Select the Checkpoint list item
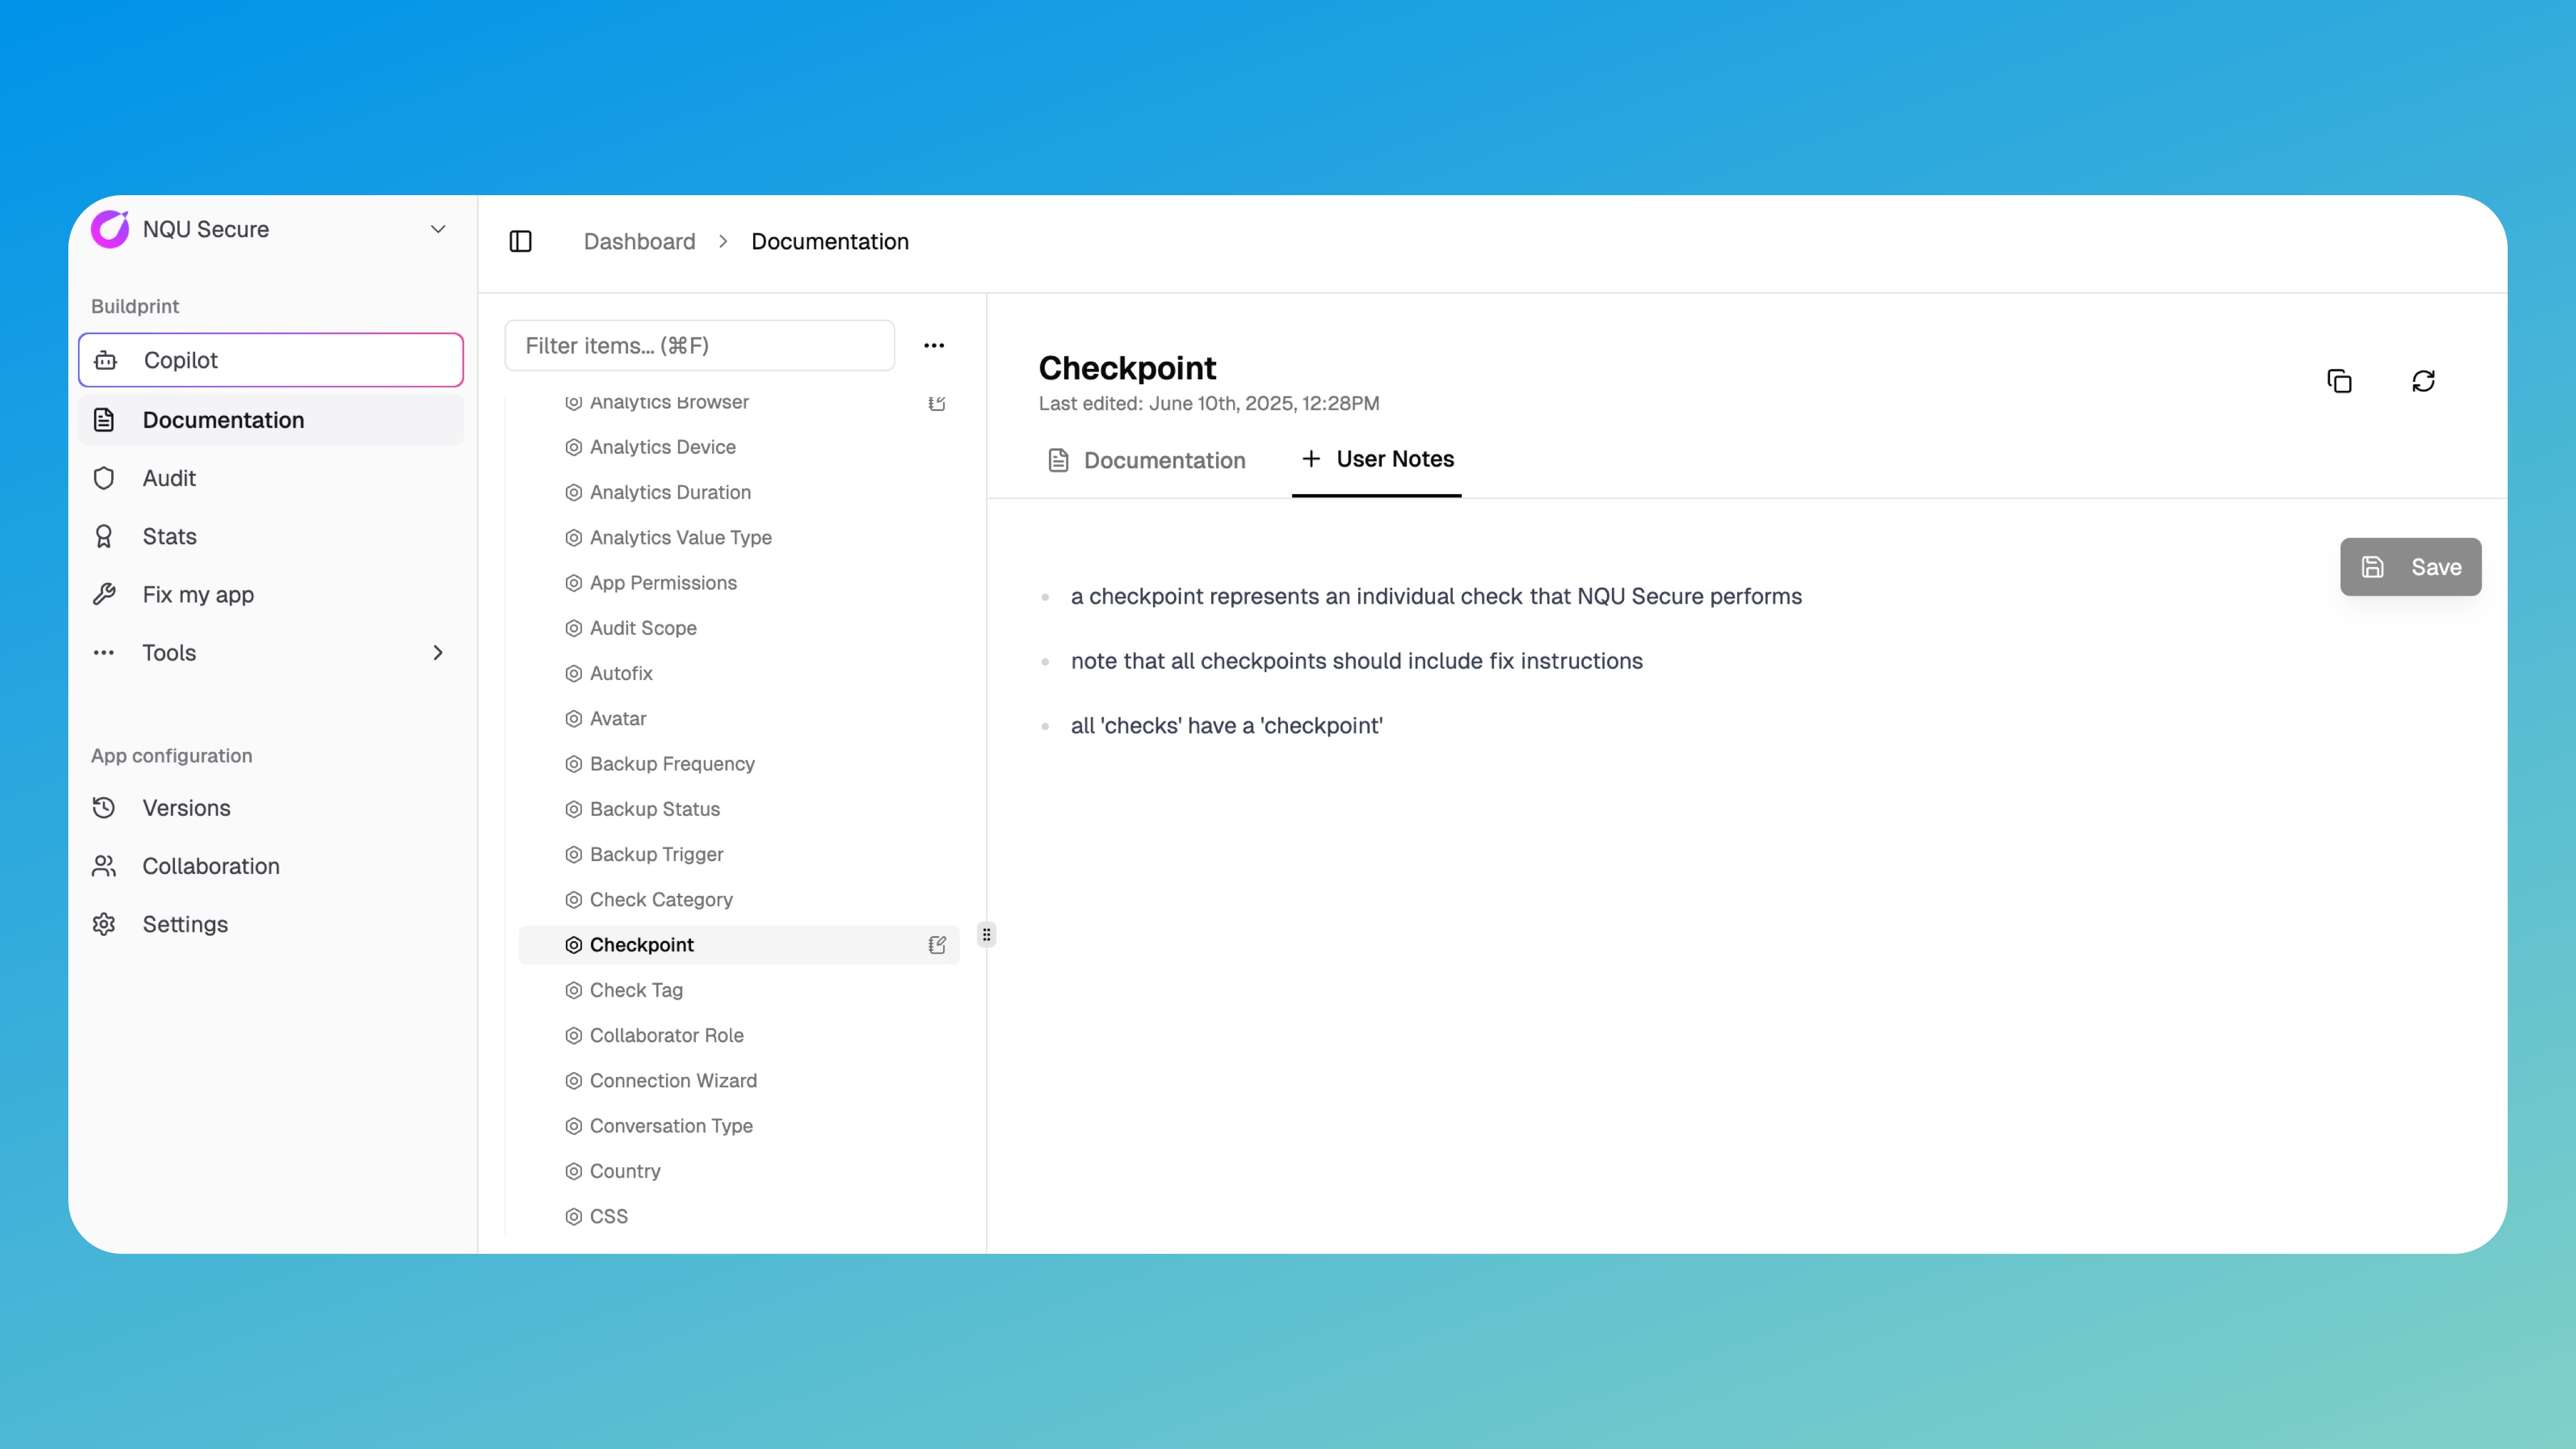 pos(739,945)
